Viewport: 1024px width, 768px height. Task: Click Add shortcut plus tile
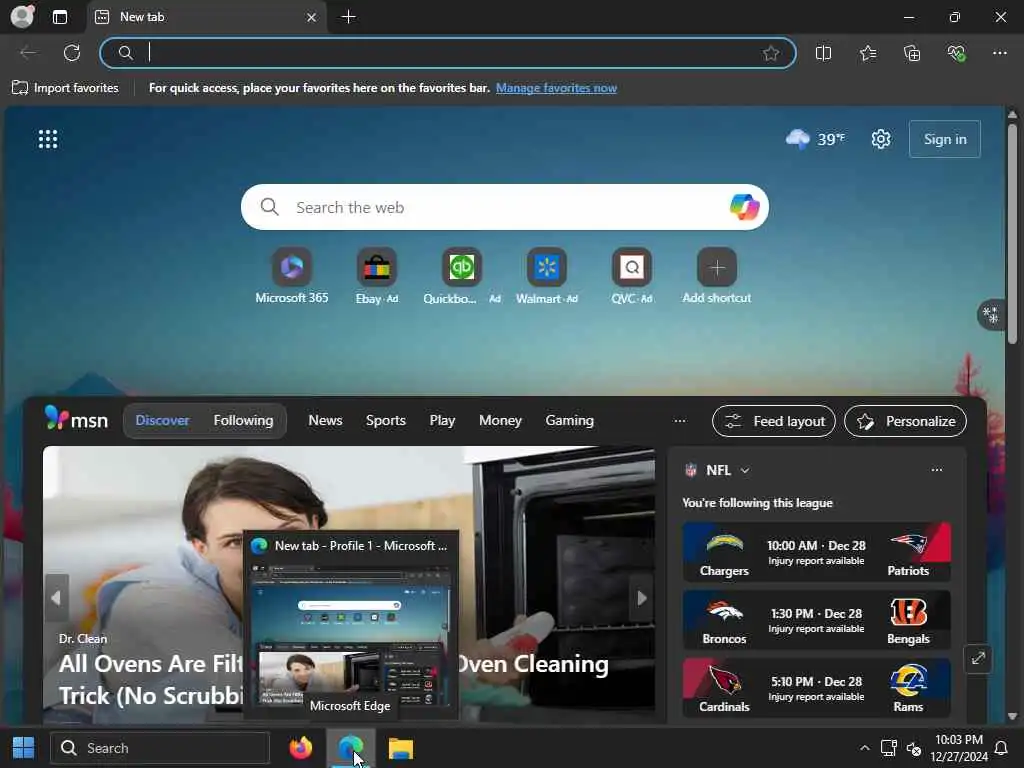click(x=716, y=276)
